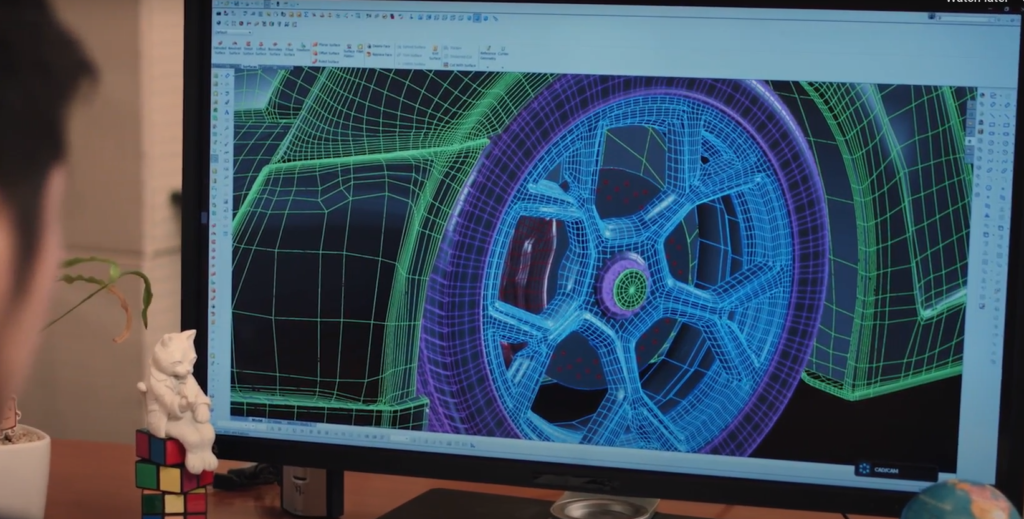
Task: Click the greyed Extend Surface command
Action: [x=412, y=47]
